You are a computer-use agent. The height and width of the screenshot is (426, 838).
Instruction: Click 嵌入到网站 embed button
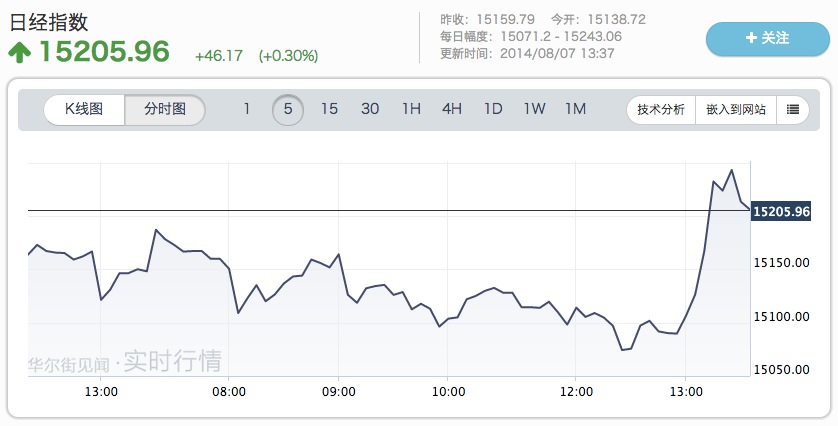(736, 110)
